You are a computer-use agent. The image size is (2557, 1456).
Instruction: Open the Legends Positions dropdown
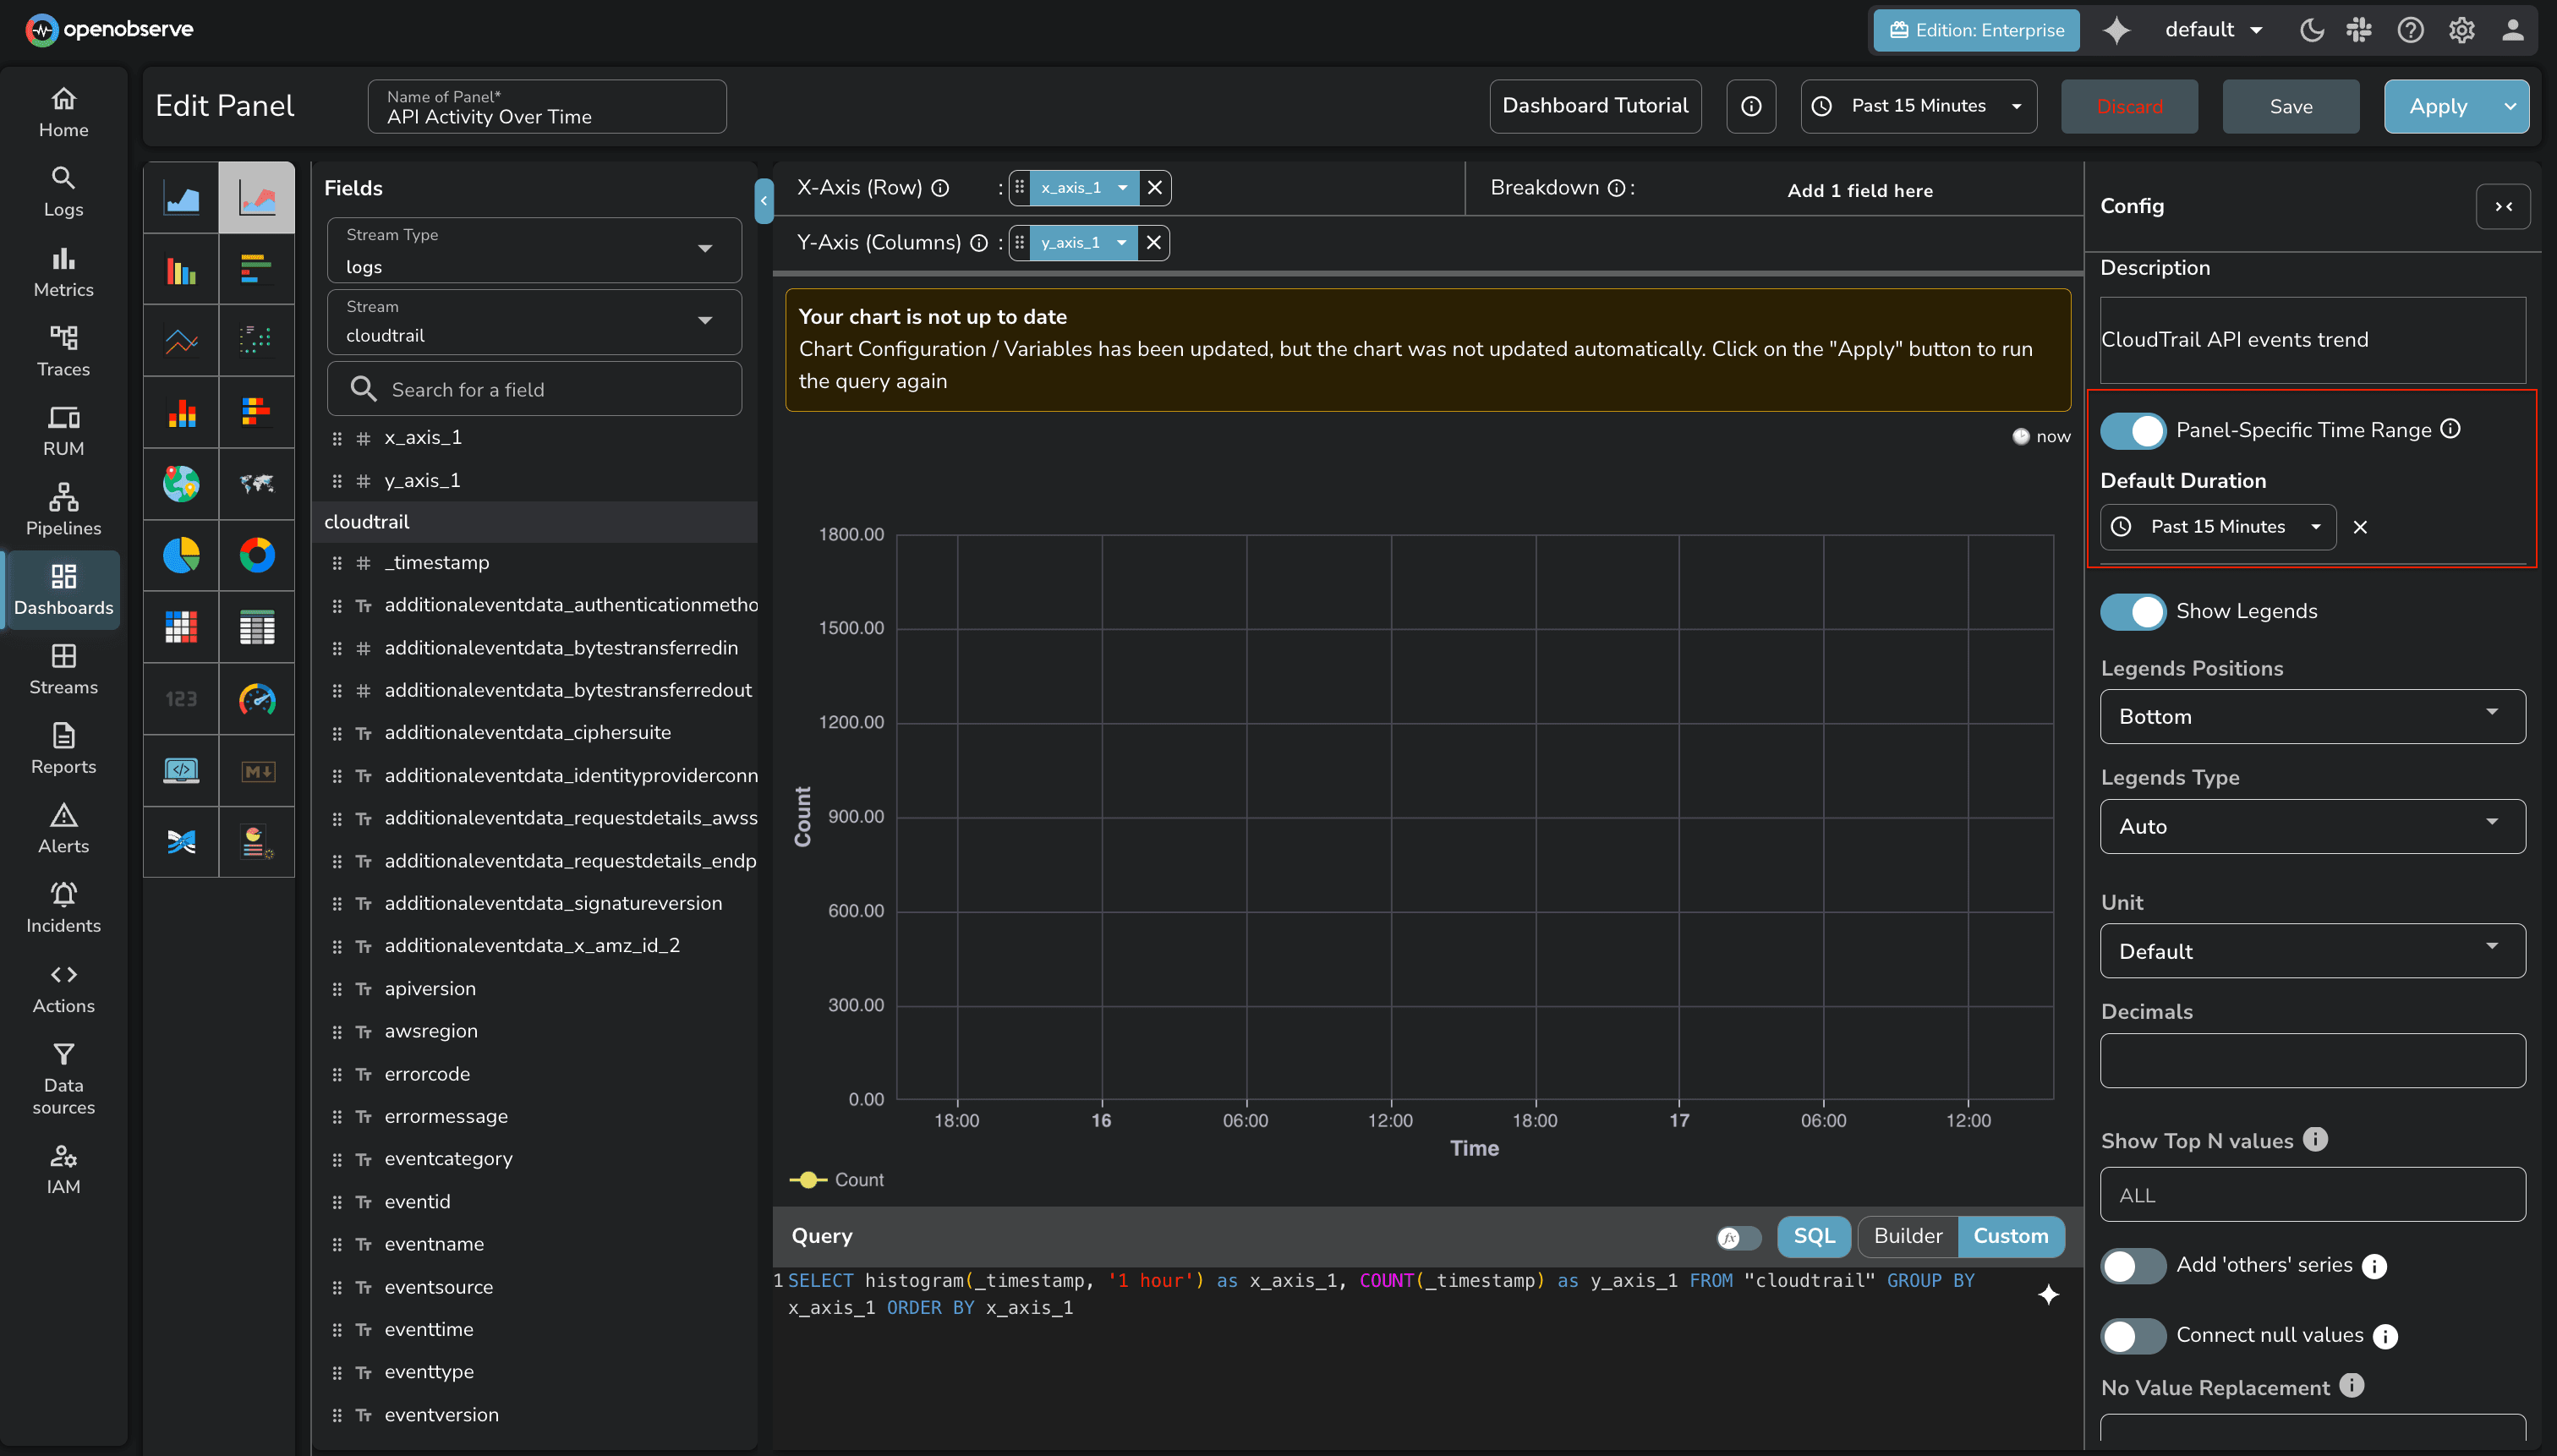coord(2311,716)
